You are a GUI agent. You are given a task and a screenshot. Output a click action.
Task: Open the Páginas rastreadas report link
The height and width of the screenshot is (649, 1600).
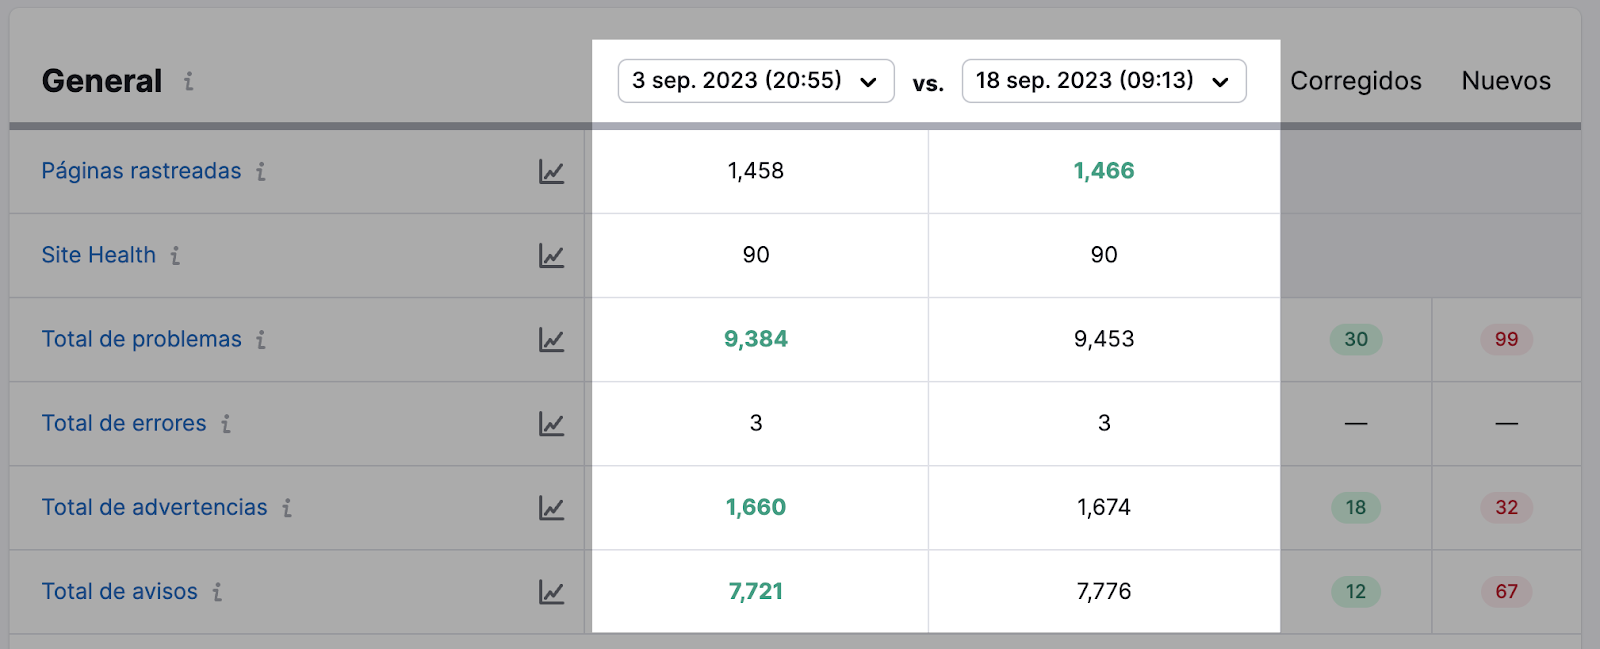[x=140, y=171]
